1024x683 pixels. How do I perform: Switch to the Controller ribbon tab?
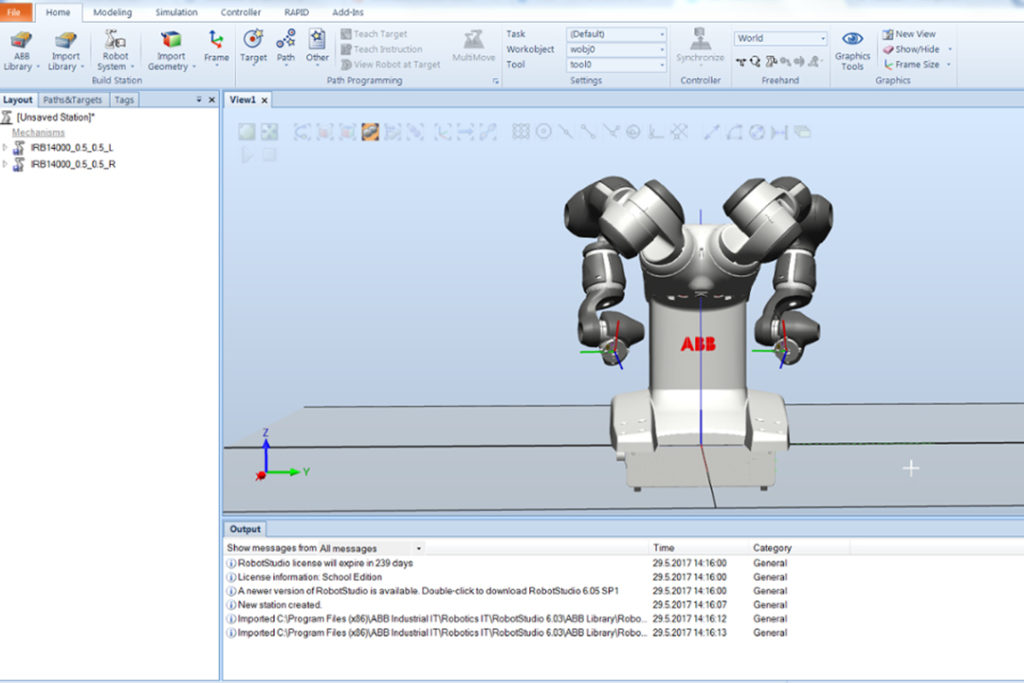(x=240, y=12)
